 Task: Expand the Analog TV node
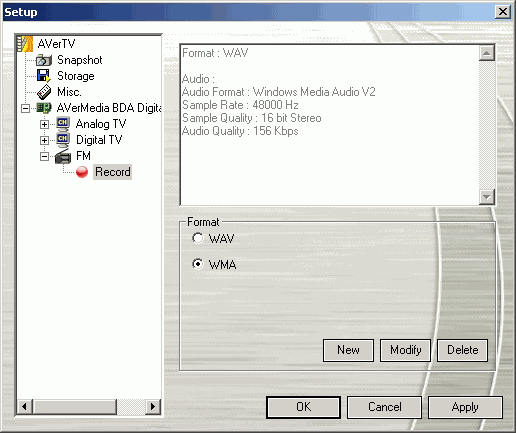[x=44, y=124]
